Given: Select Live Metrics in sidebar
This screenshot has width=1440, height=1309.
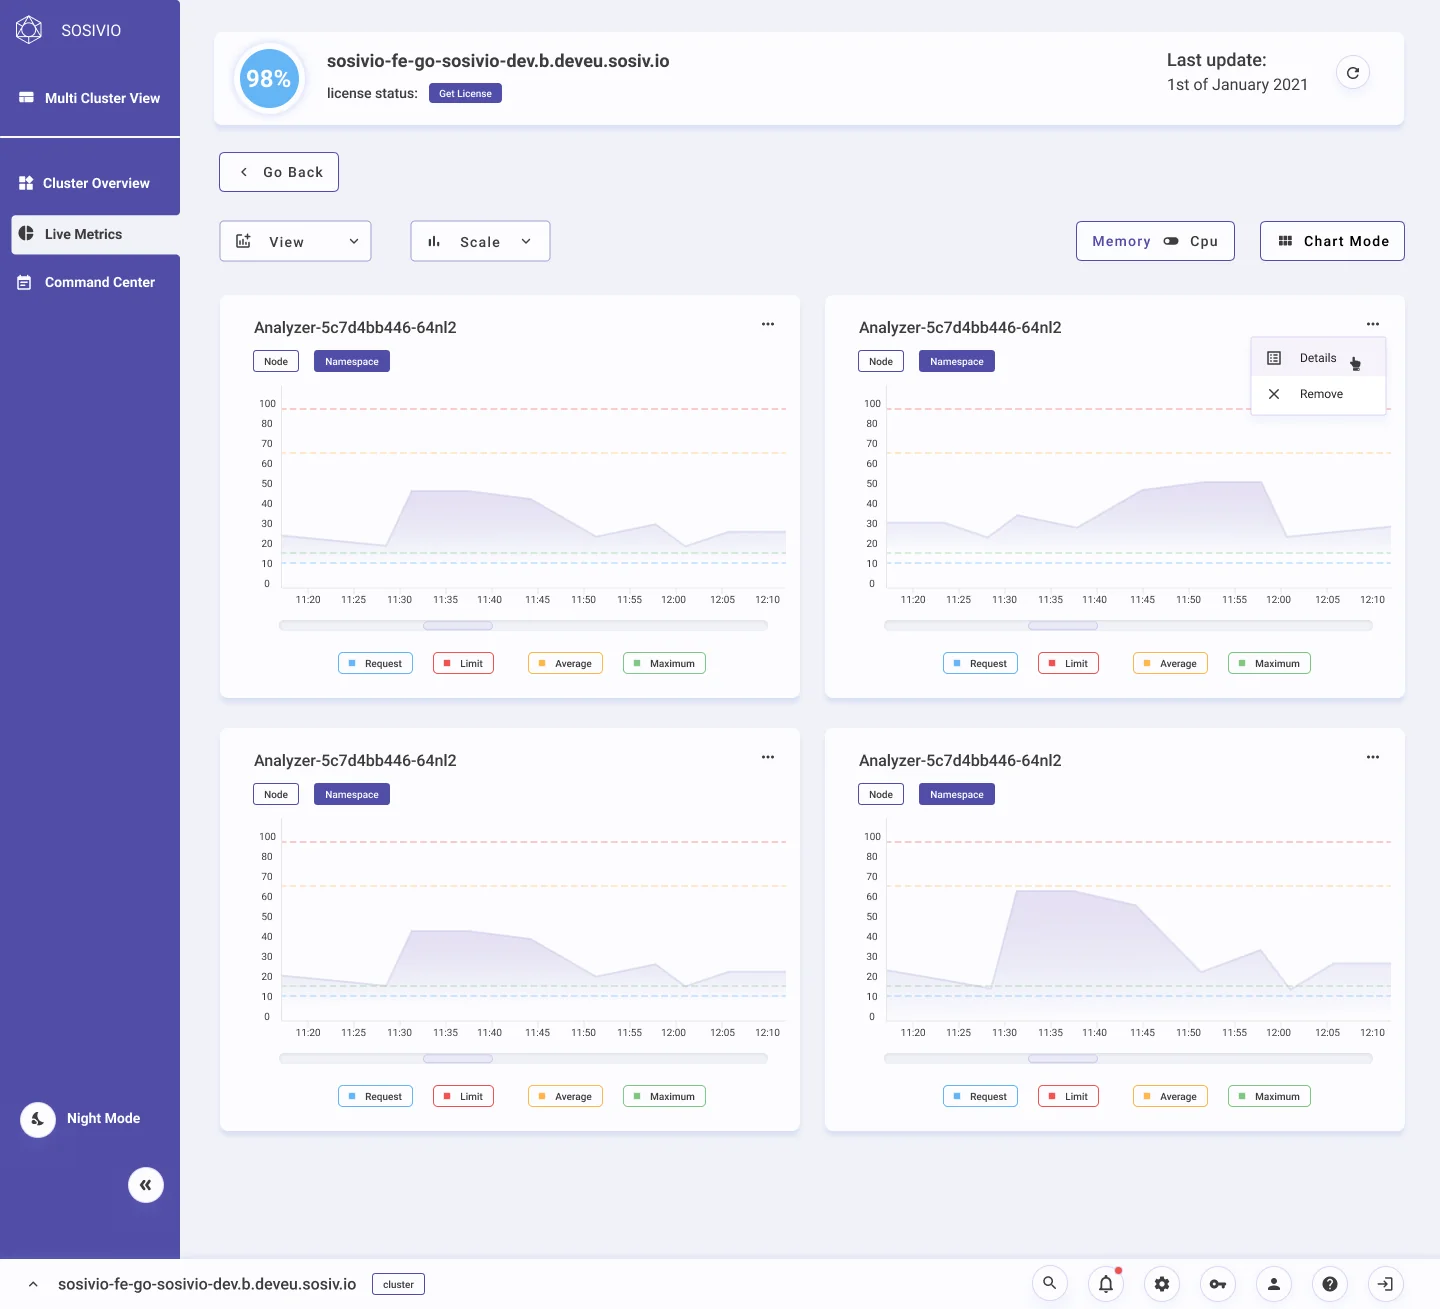Looking at the screenshot, I should (95, 234).
